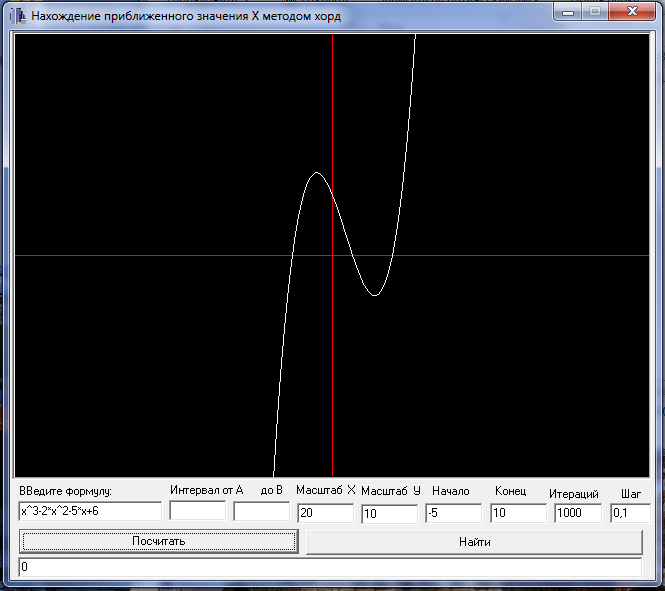Click the Масштаб X label
Screen dimensions: 665x591
pos(326,491)
